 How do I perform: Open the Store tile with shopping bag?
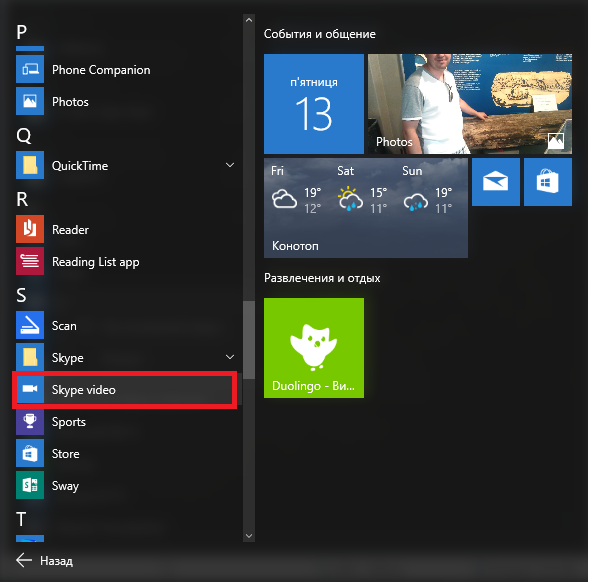tap(548, 182)
